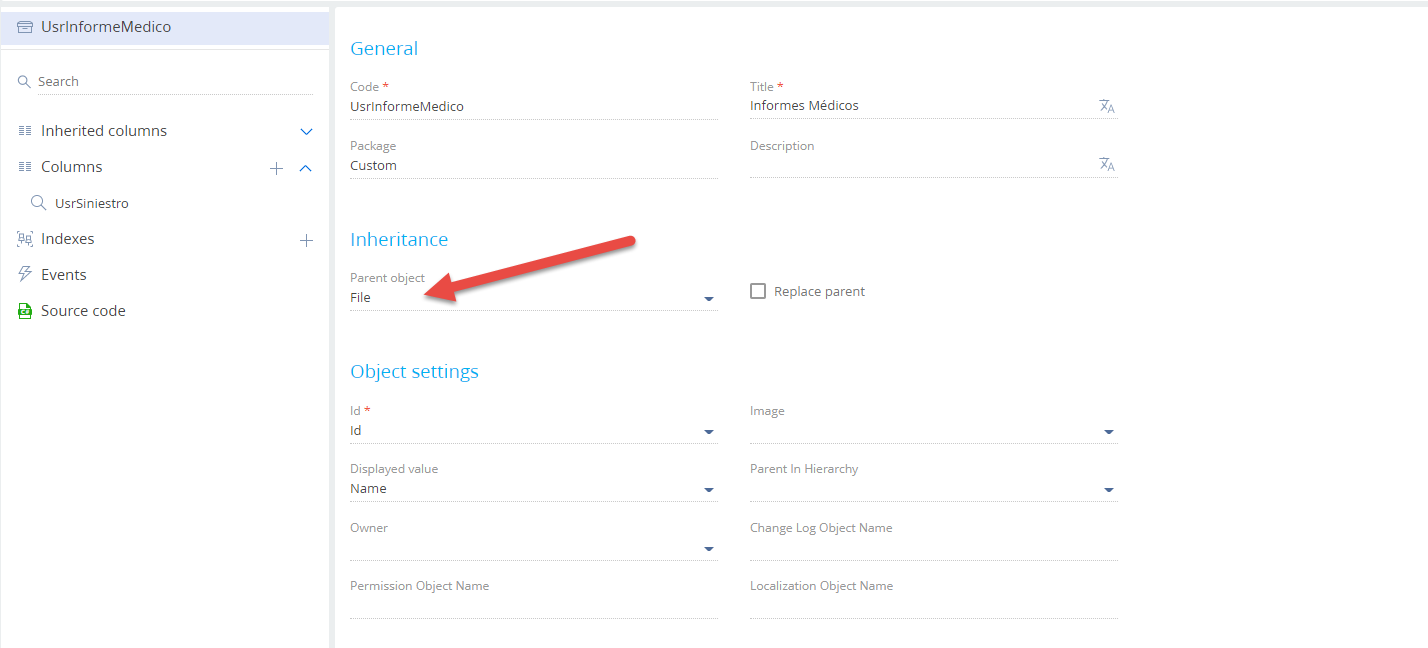
Task: Add a new column with plus icon
Action: [277, 168]
